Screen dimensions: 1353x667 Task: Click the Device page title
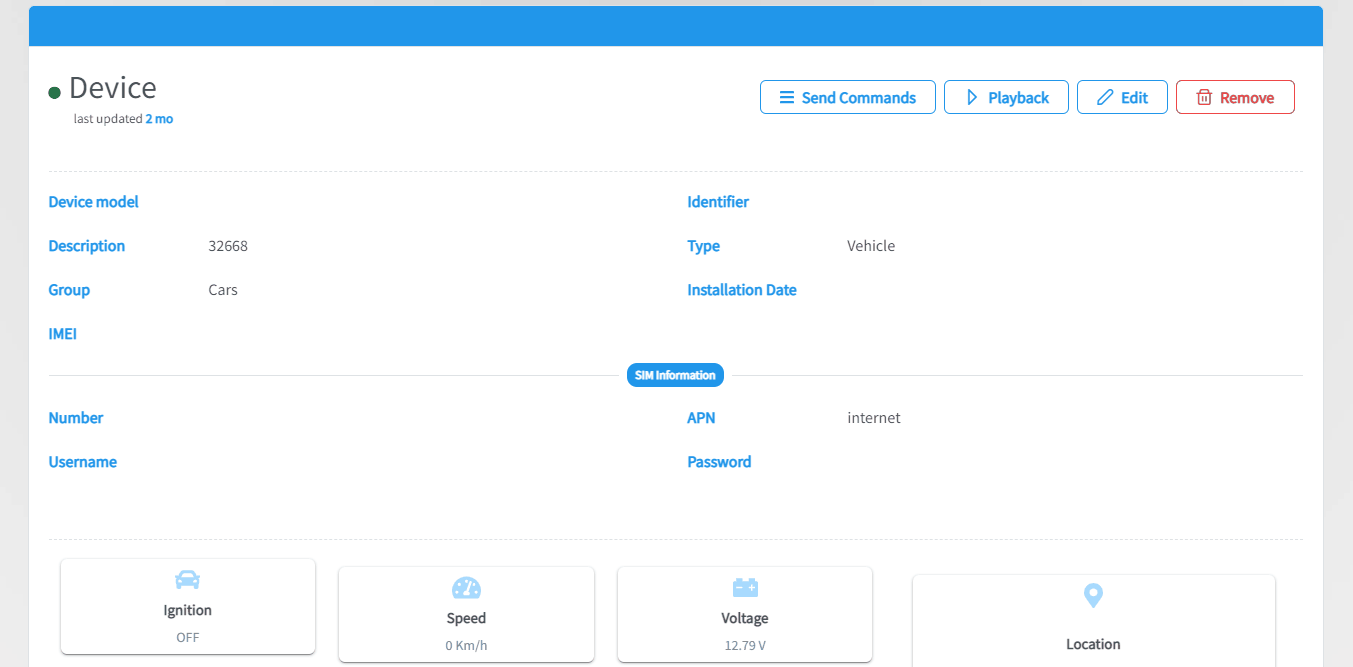coord(112,88)
